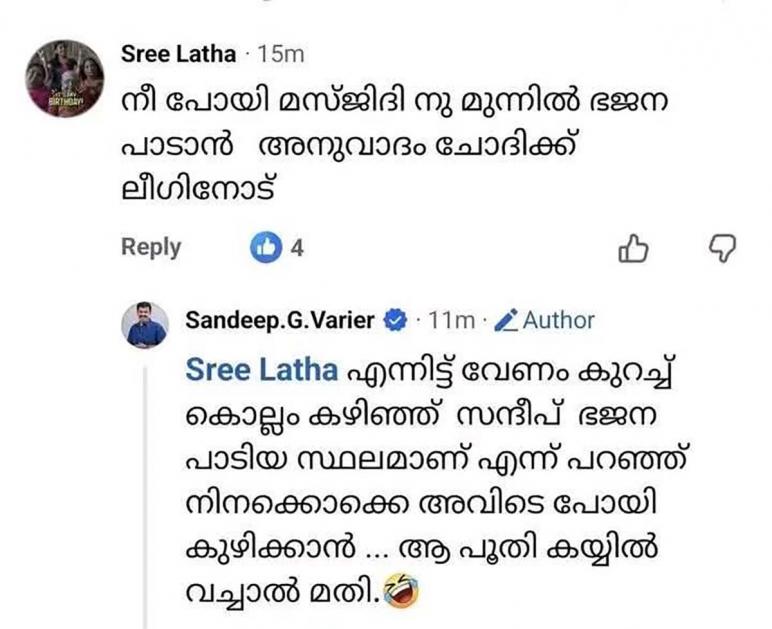The width and height of the screenshot is (772, 629).
Task: Click the Author label
Action: point(558,321)
